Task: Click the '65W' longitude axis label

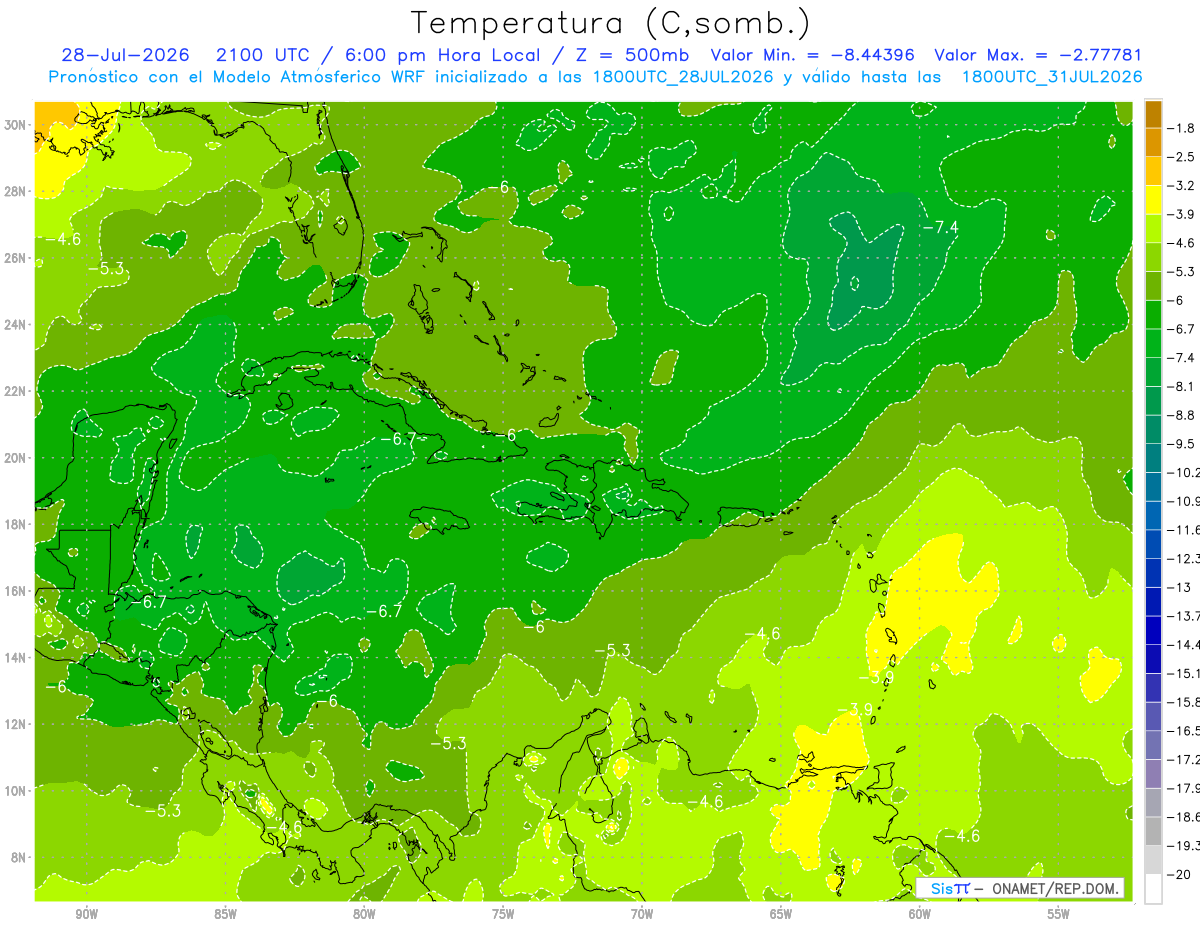Action: [x=781, y=914]
